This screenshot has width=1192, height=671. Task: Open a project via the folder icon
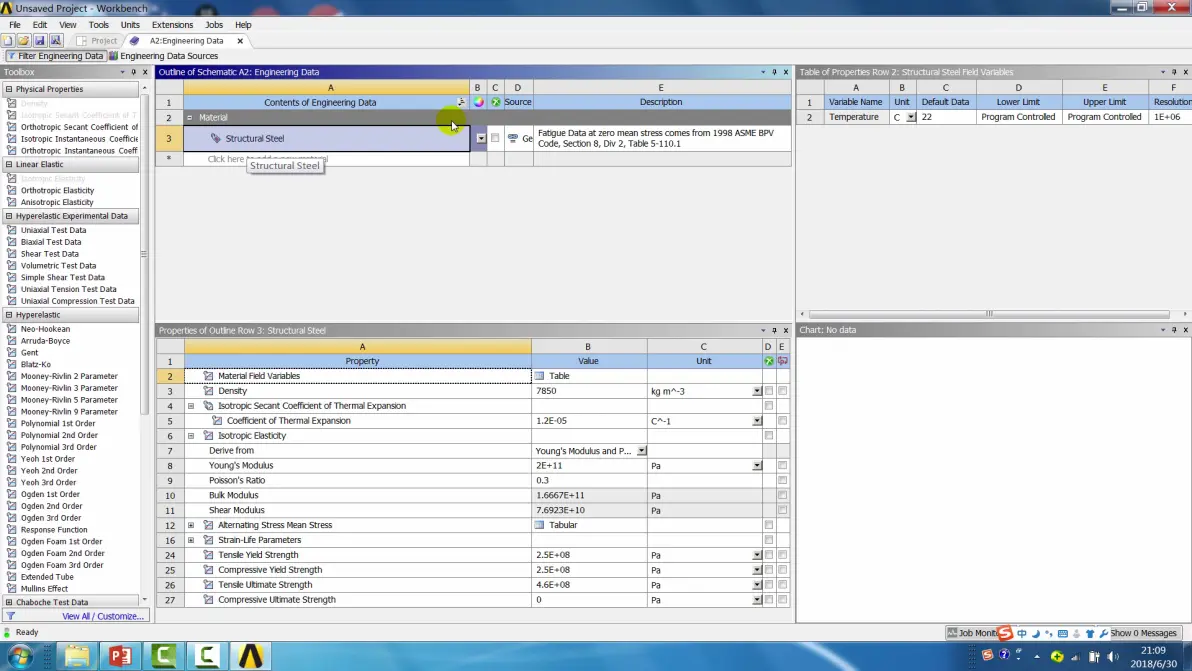(24, 41)
